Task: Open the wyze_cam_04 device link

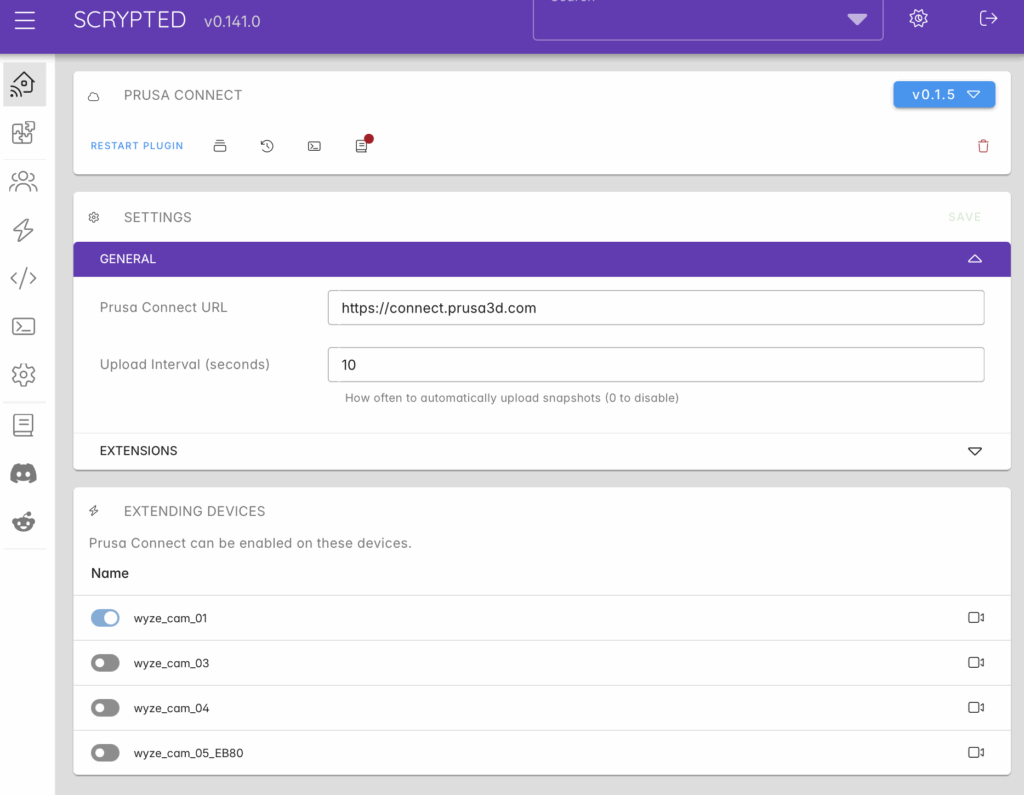Action: pyautogui.click(x=170, y=708)
